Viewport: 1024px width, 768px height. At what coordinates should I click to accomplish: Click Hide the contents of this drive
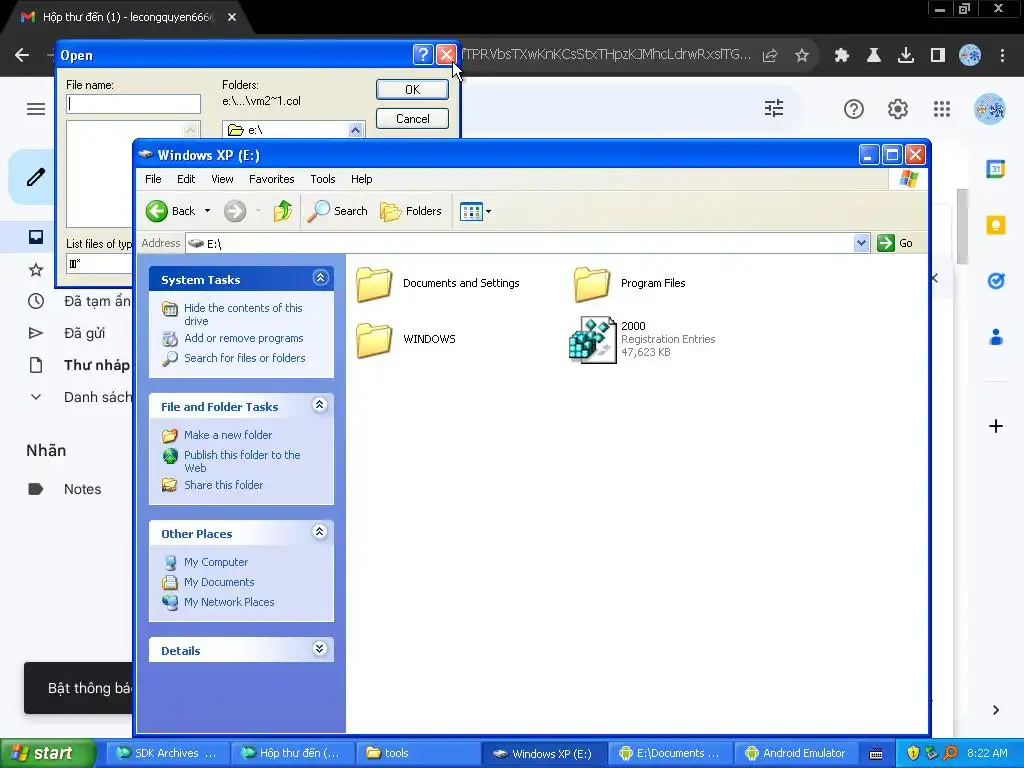coord(243,314)
